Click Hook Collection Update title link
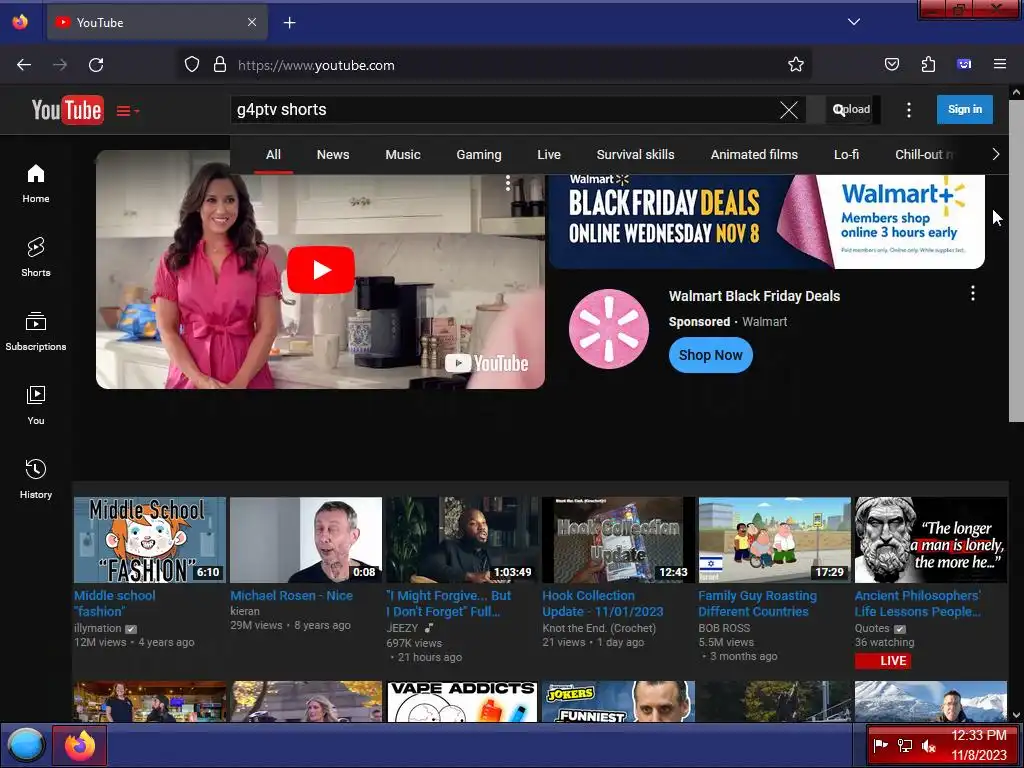Screen dimensions: 1024x768 coord(603,603)
